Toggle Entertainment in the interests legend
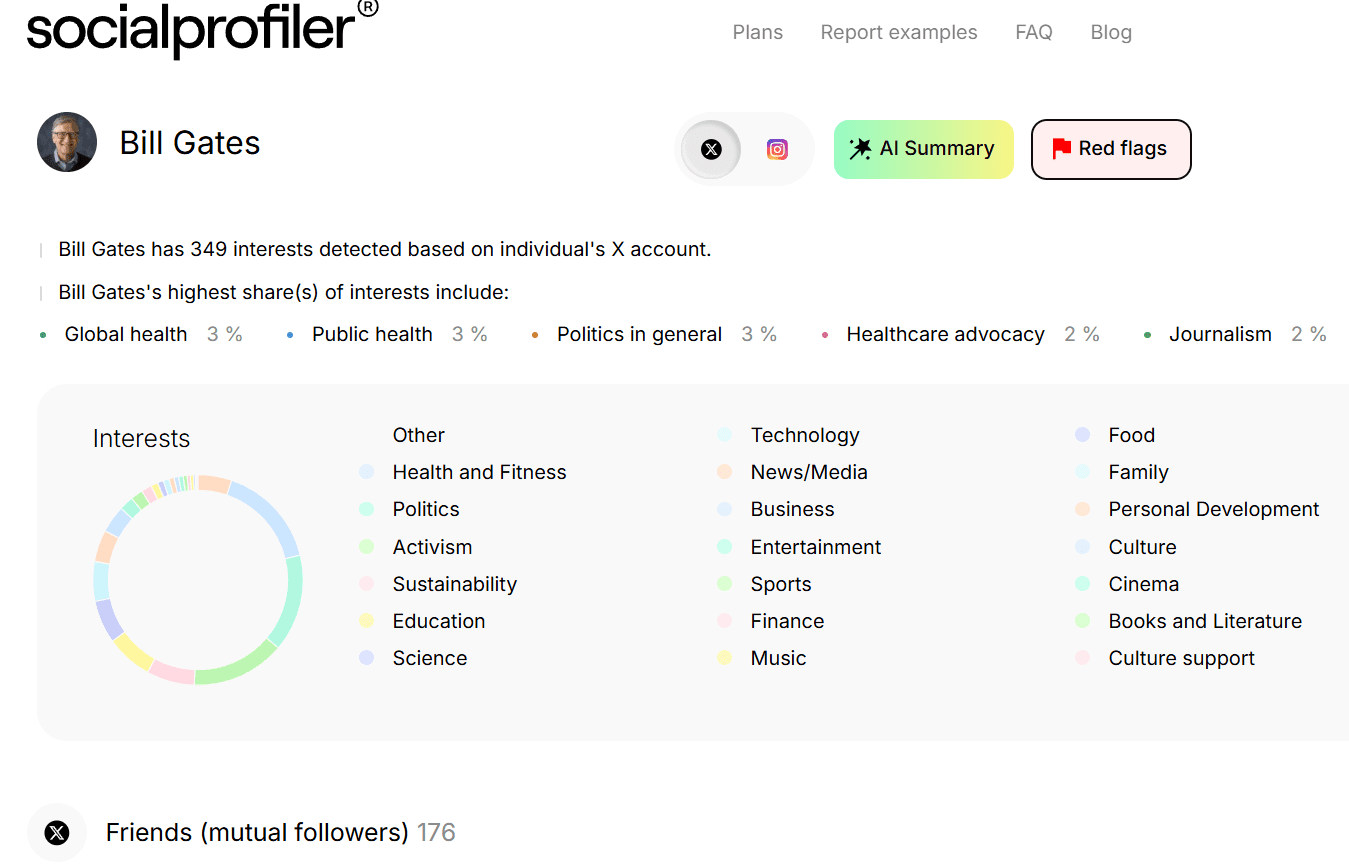Image resolution: width=1349 pixels, height=865 pixels. (724, 547)
